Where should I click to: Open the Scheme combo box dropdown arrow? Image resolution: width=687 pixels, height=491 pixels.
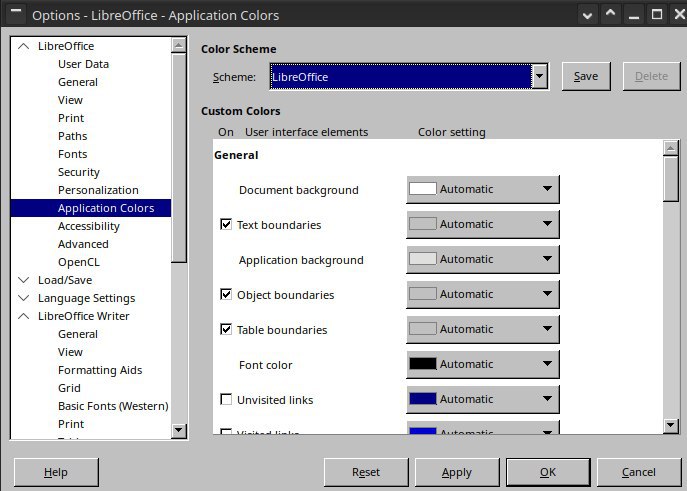pyautogui.click(x=540, y=77)
